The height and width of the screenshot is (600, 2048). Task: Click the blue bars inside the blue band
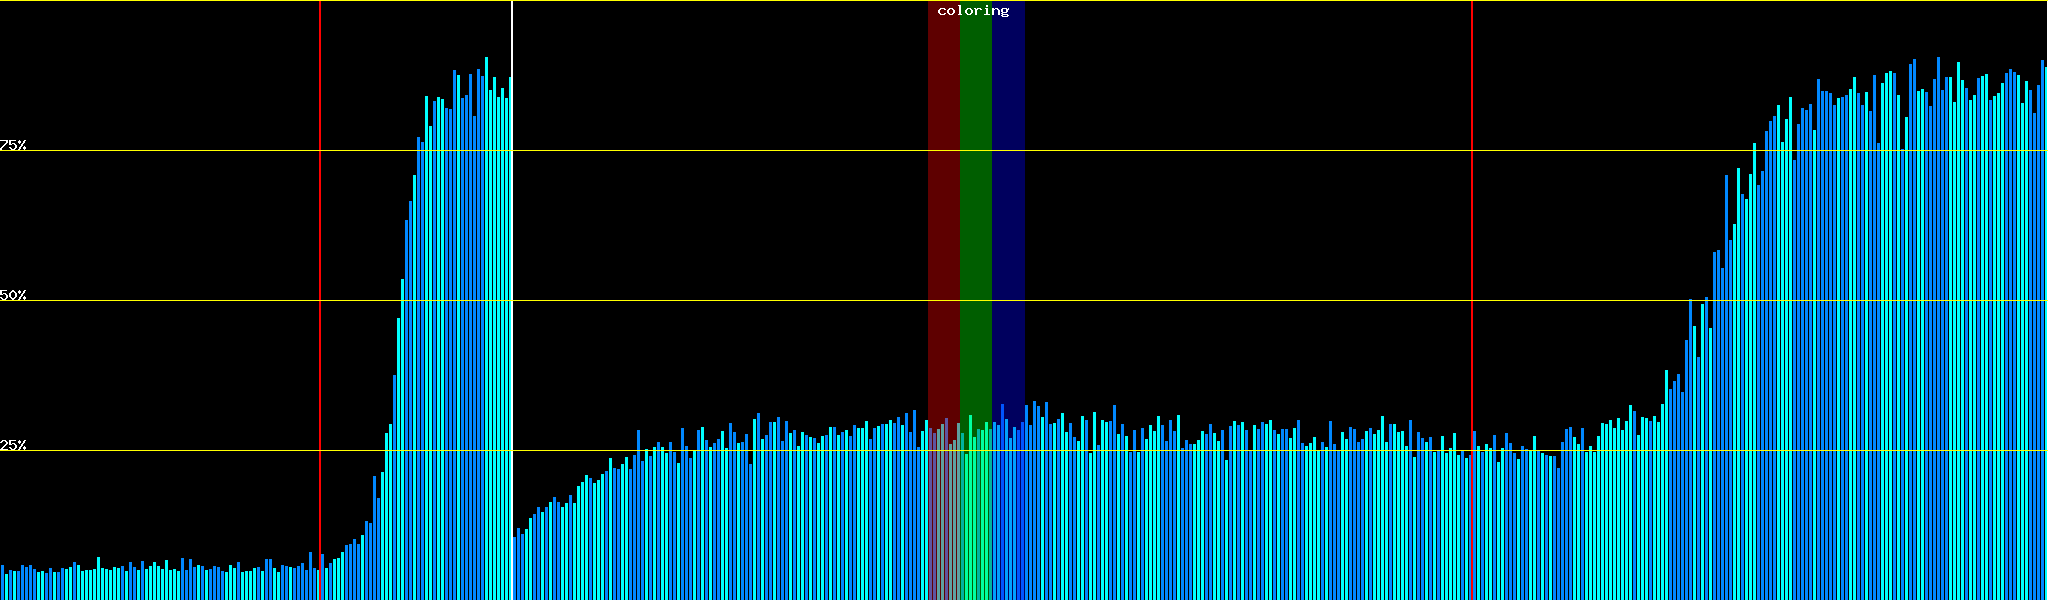1008,520
